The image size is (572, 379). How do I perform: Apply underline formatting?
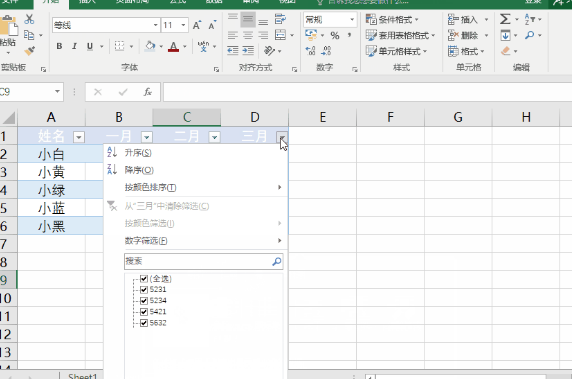pyautogui.click(x=90, y=46)
